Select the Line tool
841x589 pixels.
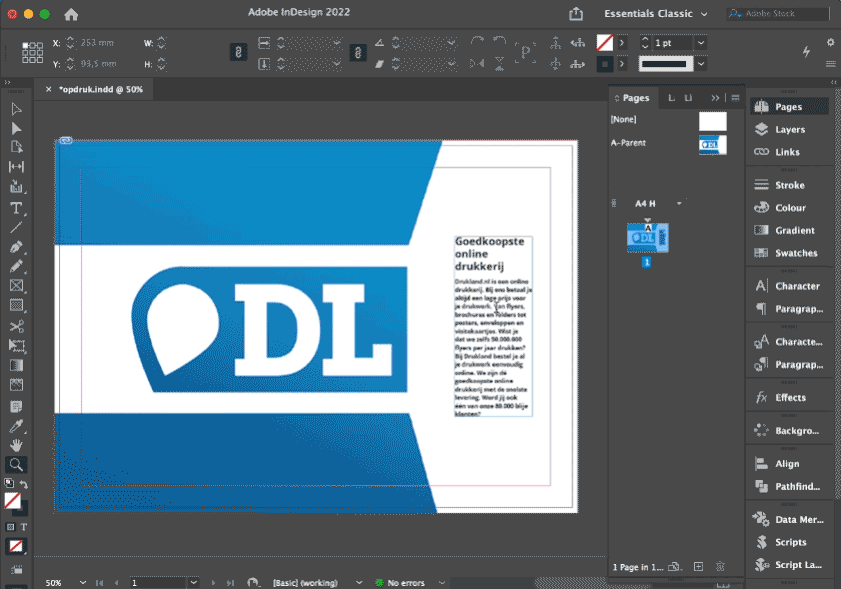tap(16, 227)
